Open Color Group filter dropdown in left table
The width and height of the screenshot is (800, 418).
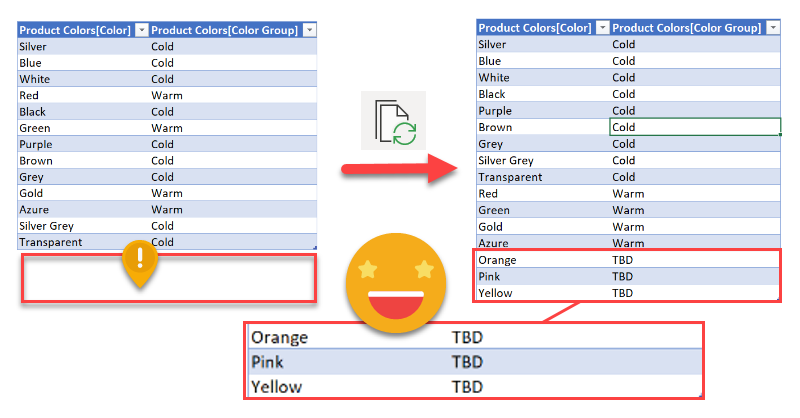pos(308,31)
